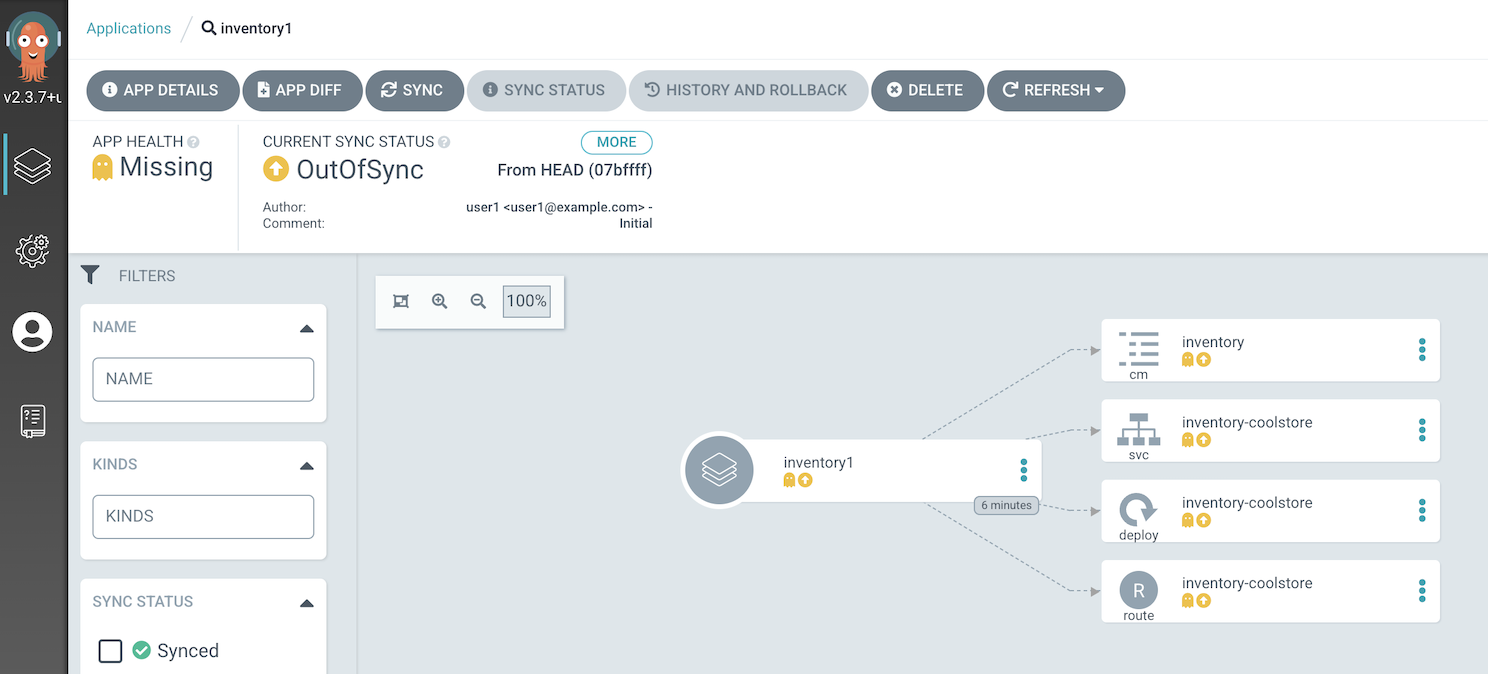The height and width of the screenshot is (674, 1488).
Task: Click the MORE sync status button
Action: coord(616,142)
